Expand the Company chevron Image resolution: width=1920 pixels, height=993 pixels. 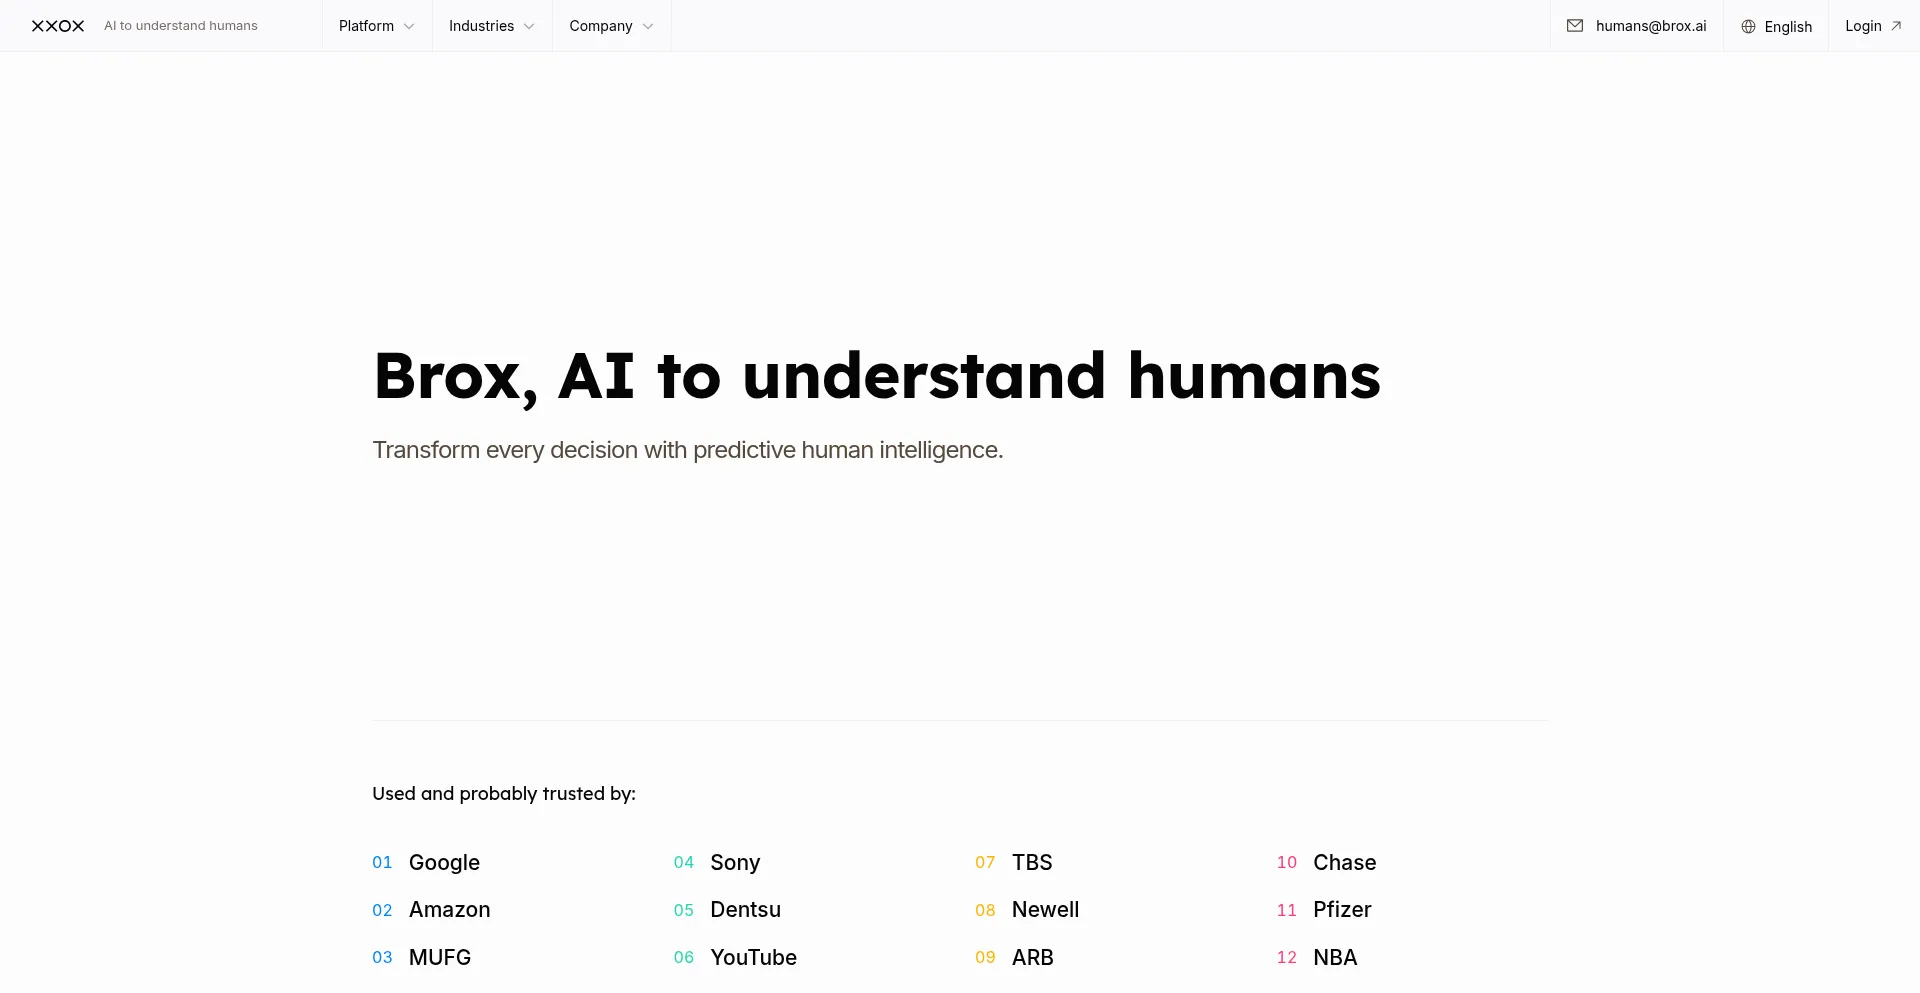648,27
